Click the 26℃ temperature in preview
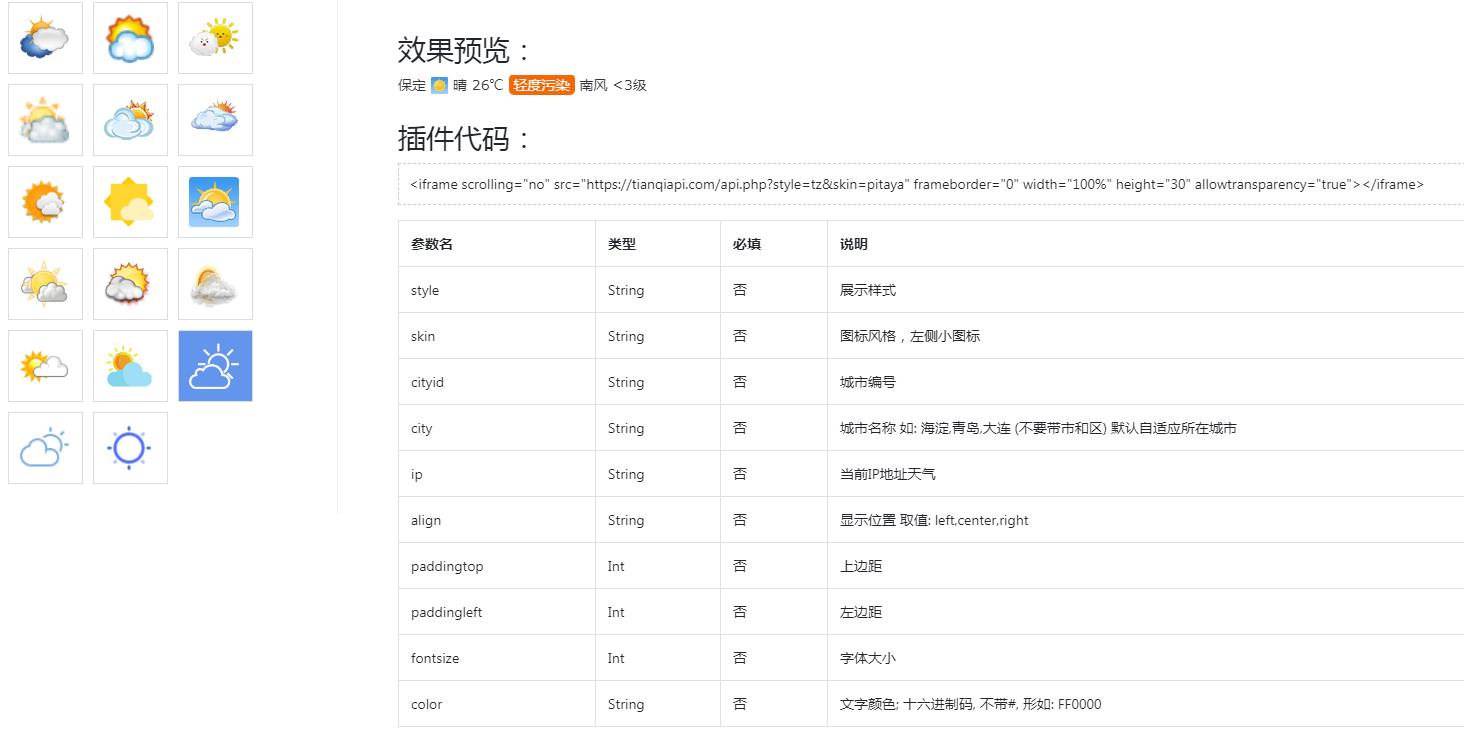The height and width of the screenshot is (741, 1464). click(x=488, y=85)
